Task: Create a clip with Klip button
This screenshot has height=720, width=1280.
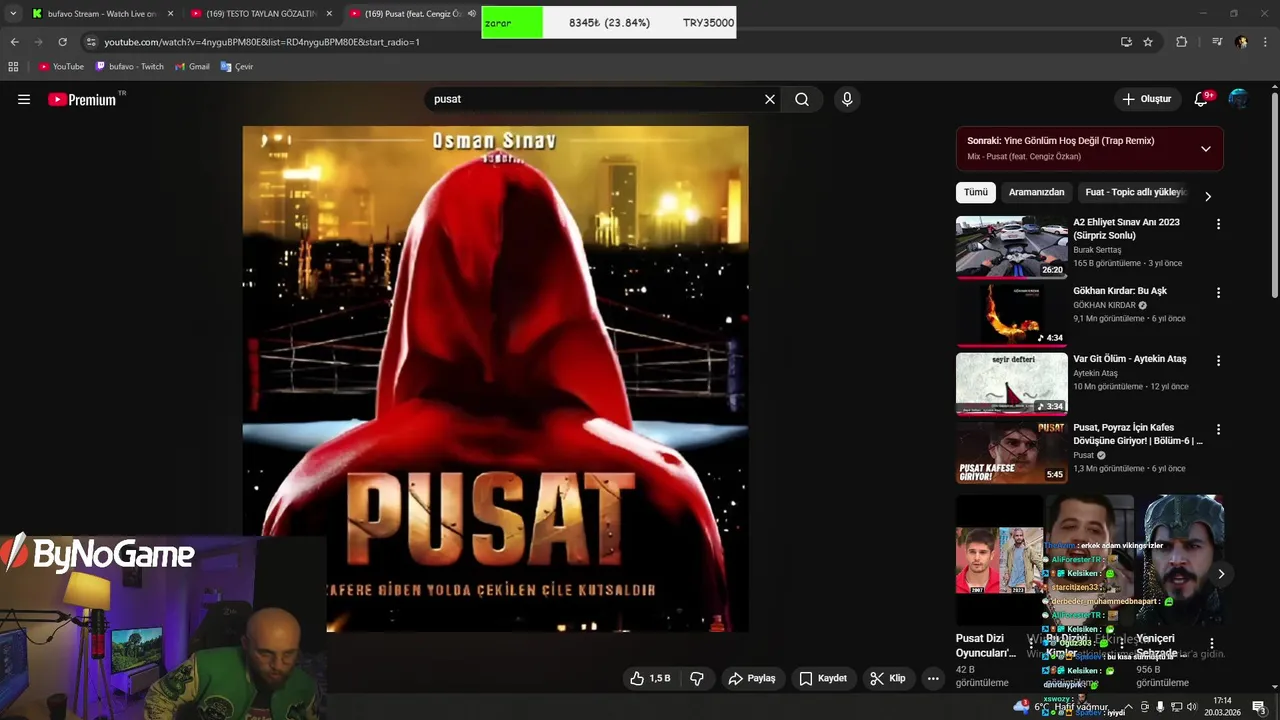Action: coord(888,678)
